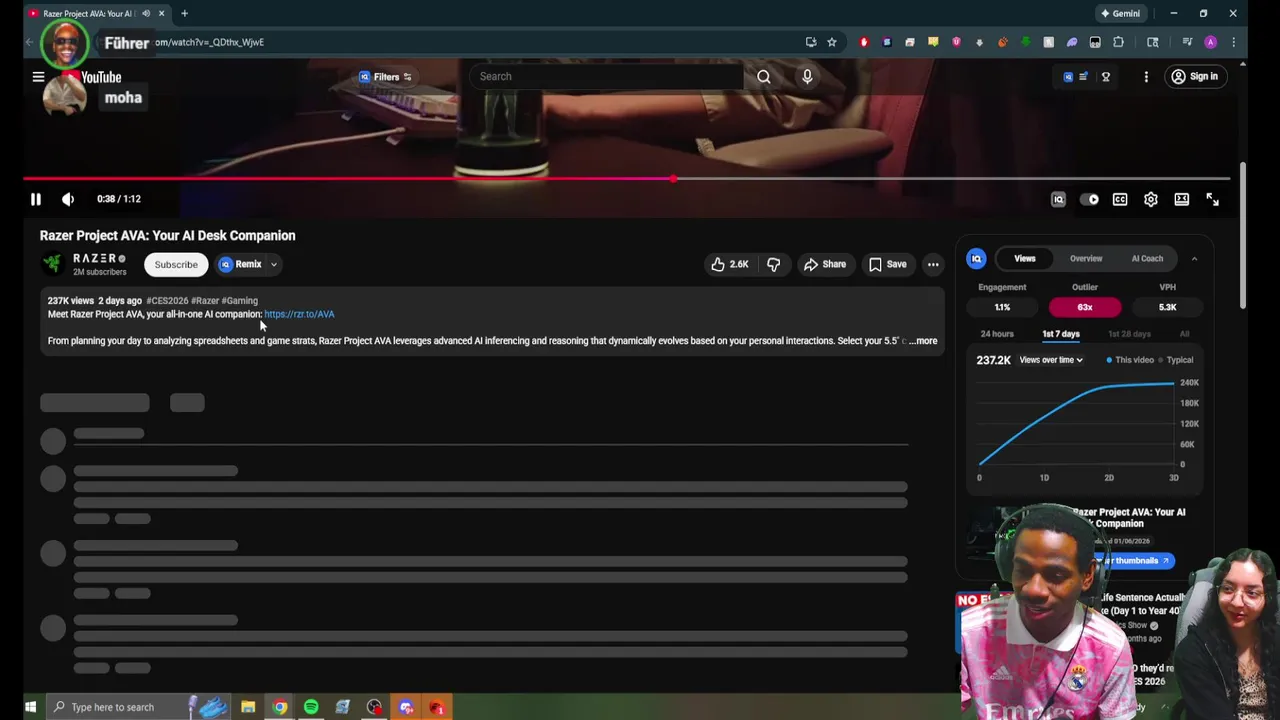The image size is (1280, 720).
Task: Go to the YouTube home logo
Action: pos(92,77)
